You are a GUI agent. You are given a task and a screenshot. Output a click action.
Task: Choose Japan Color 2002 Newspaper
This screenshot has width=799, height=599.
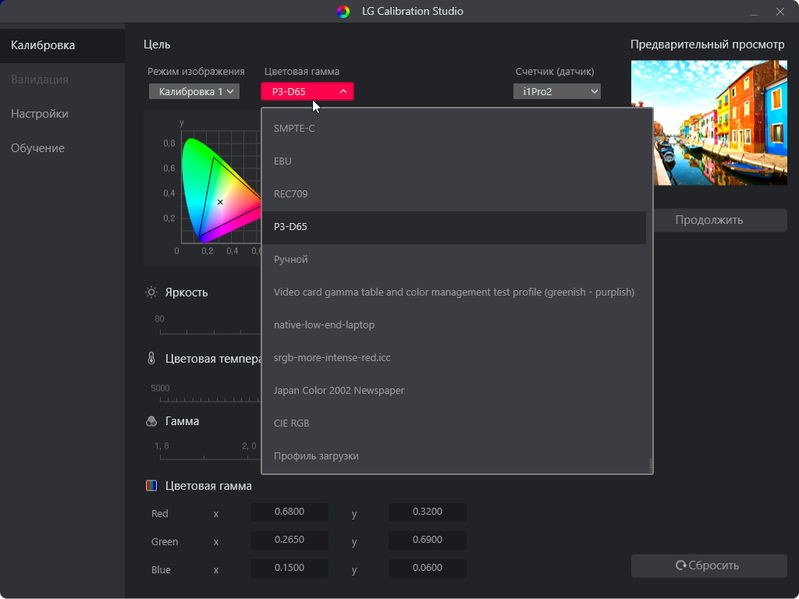coord(454,391)
